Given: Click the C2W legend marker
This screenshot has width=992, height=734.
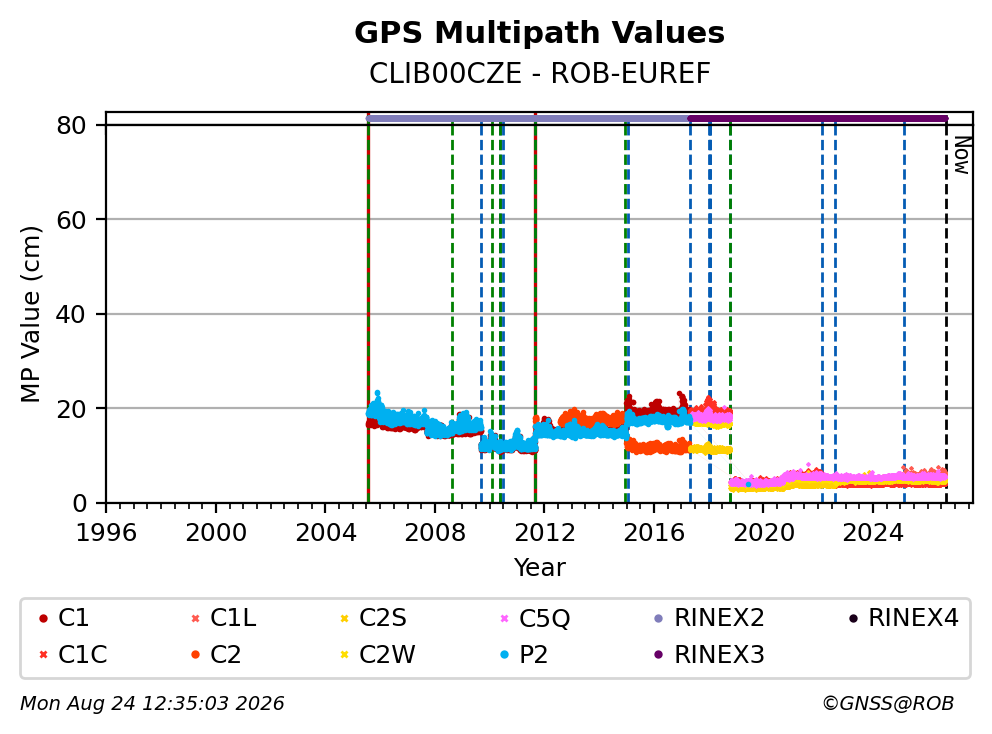Looking at the screenshot, I should coord(344,654).
